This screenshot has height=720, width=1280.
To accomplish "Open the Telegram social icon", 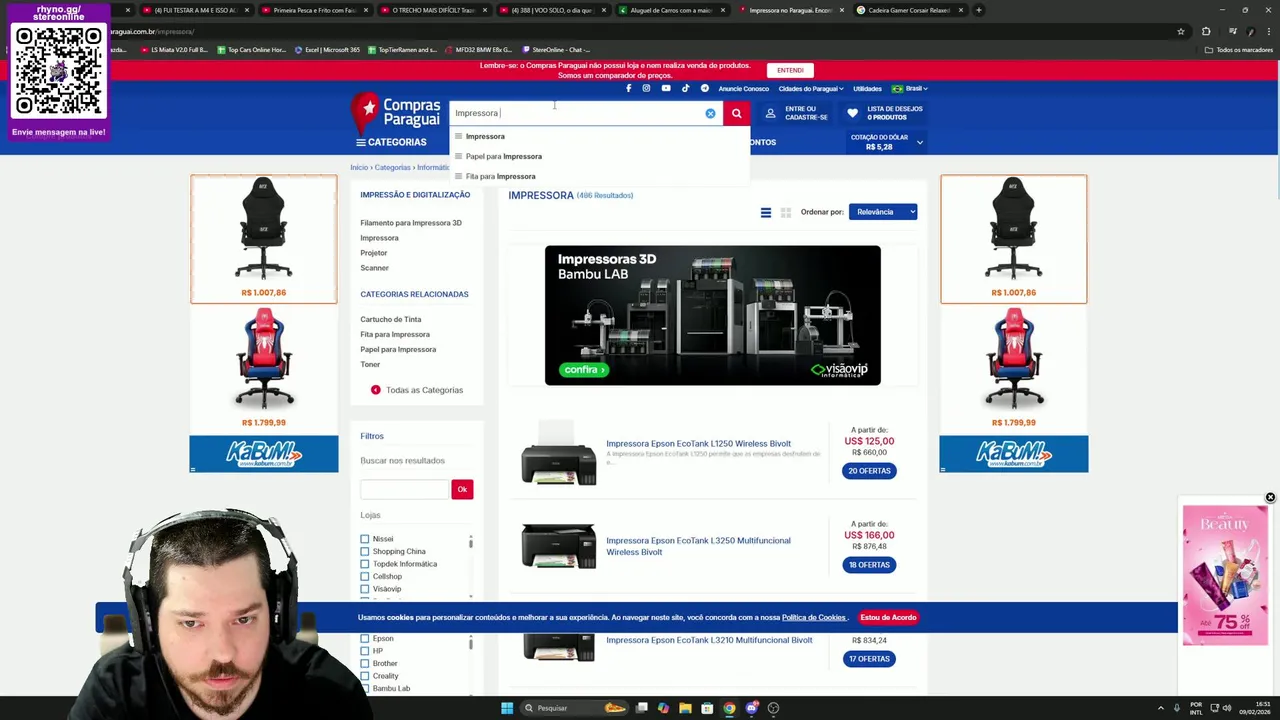I will tap(704, 88).
